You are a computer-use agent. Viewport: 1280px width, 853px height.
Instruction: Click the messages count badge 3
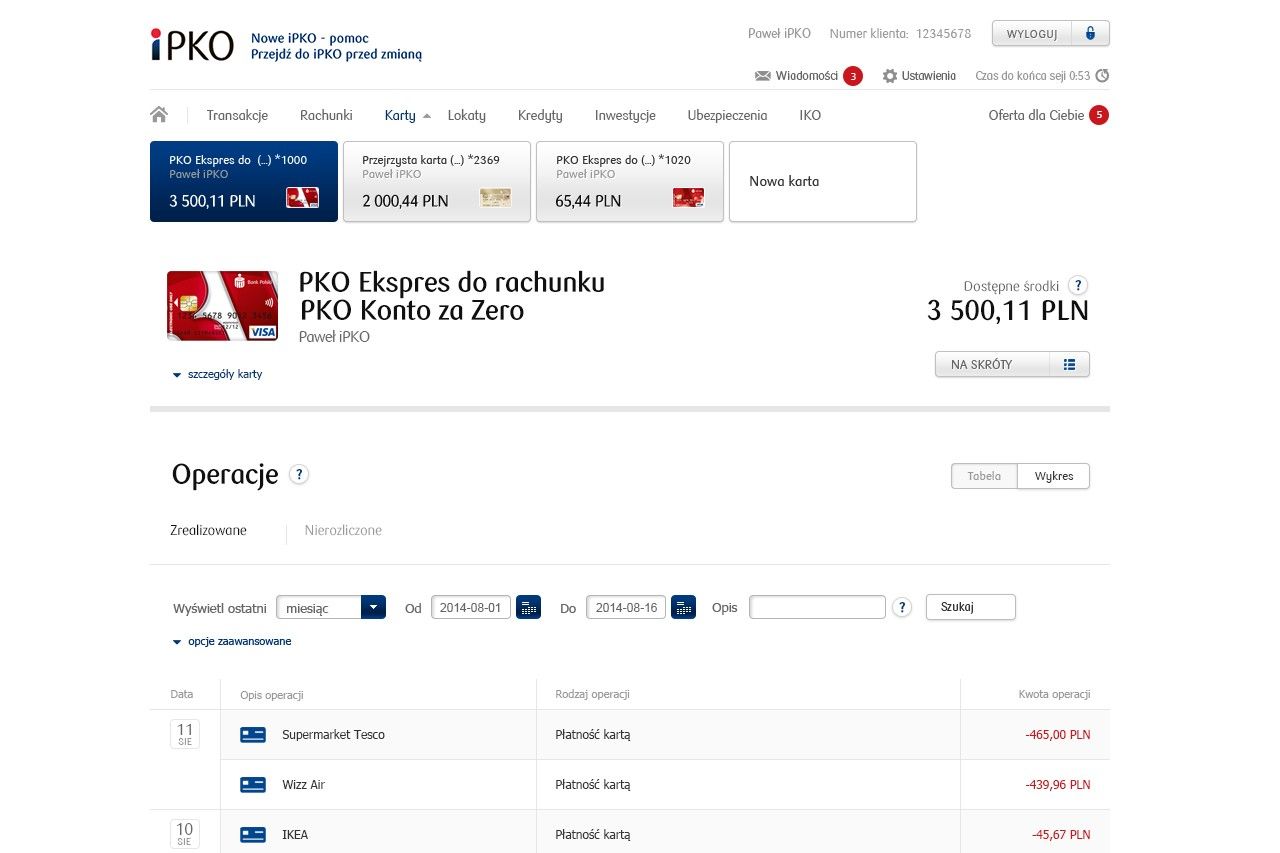pos(853,76)
